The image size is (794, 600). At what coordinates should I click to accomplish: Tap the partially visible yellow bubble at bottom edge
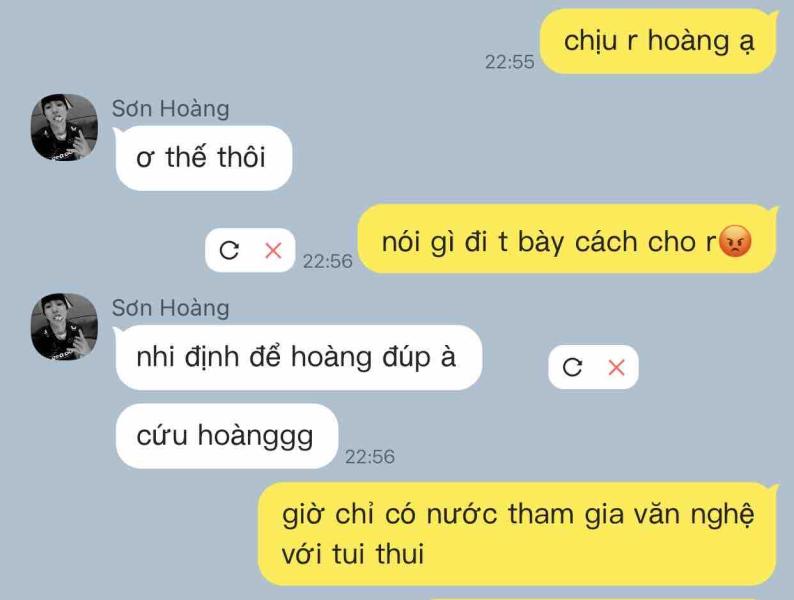click(x=603, y=598)
